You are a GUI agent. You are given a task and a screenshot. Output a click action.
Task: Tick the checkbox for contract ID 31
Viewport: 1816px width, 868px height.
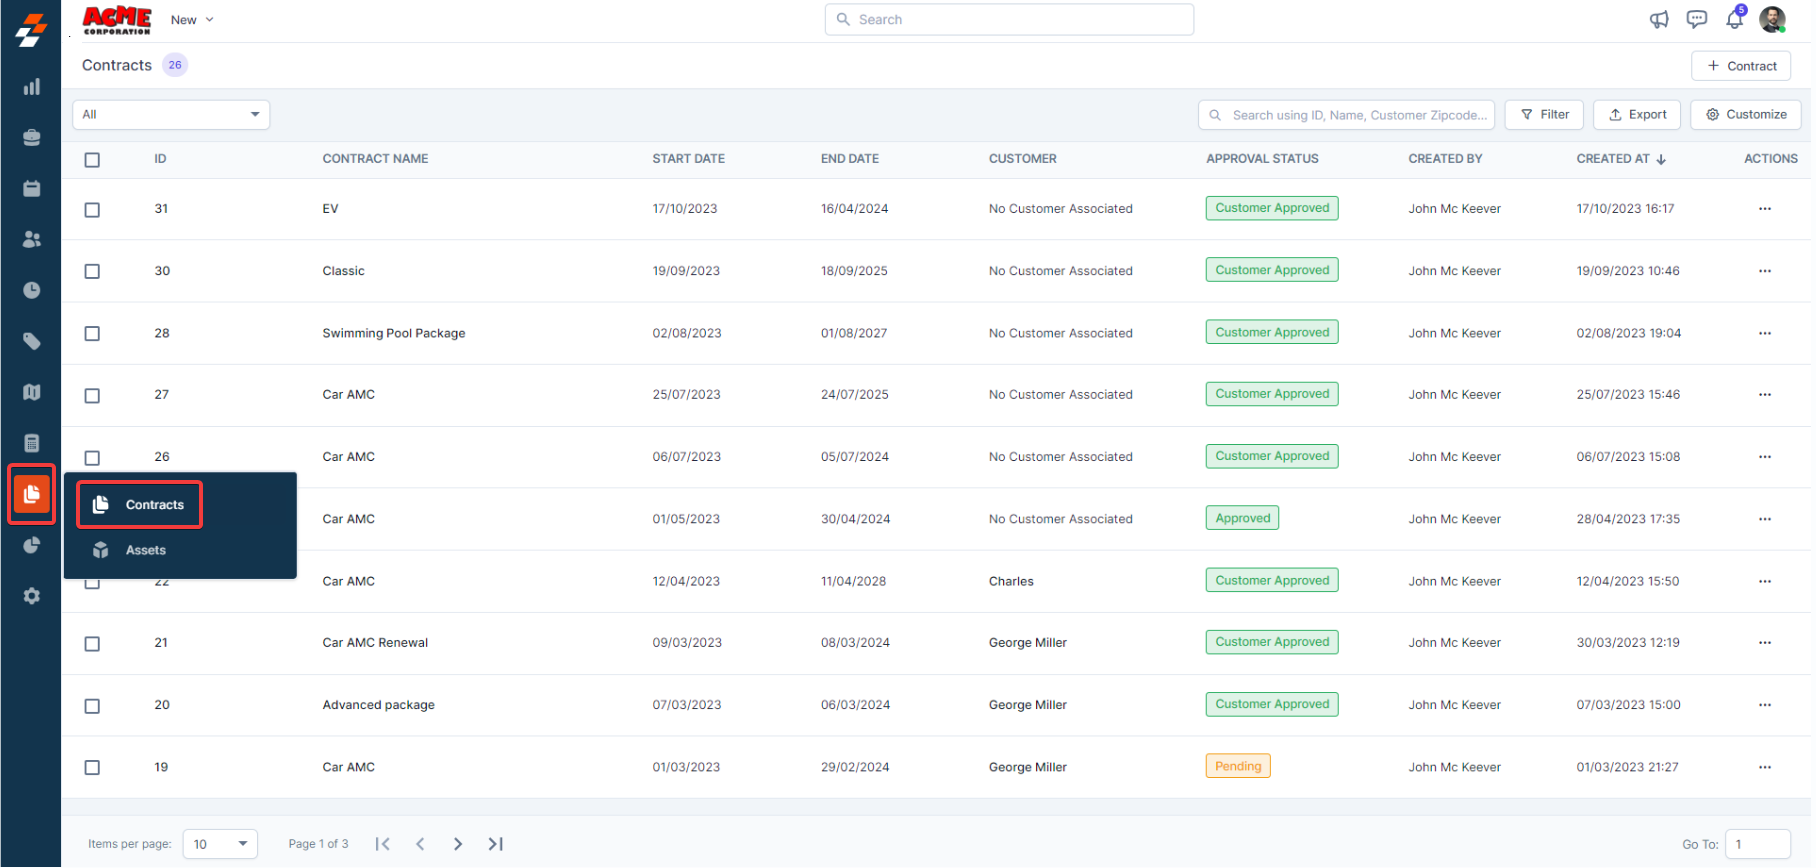92,210
